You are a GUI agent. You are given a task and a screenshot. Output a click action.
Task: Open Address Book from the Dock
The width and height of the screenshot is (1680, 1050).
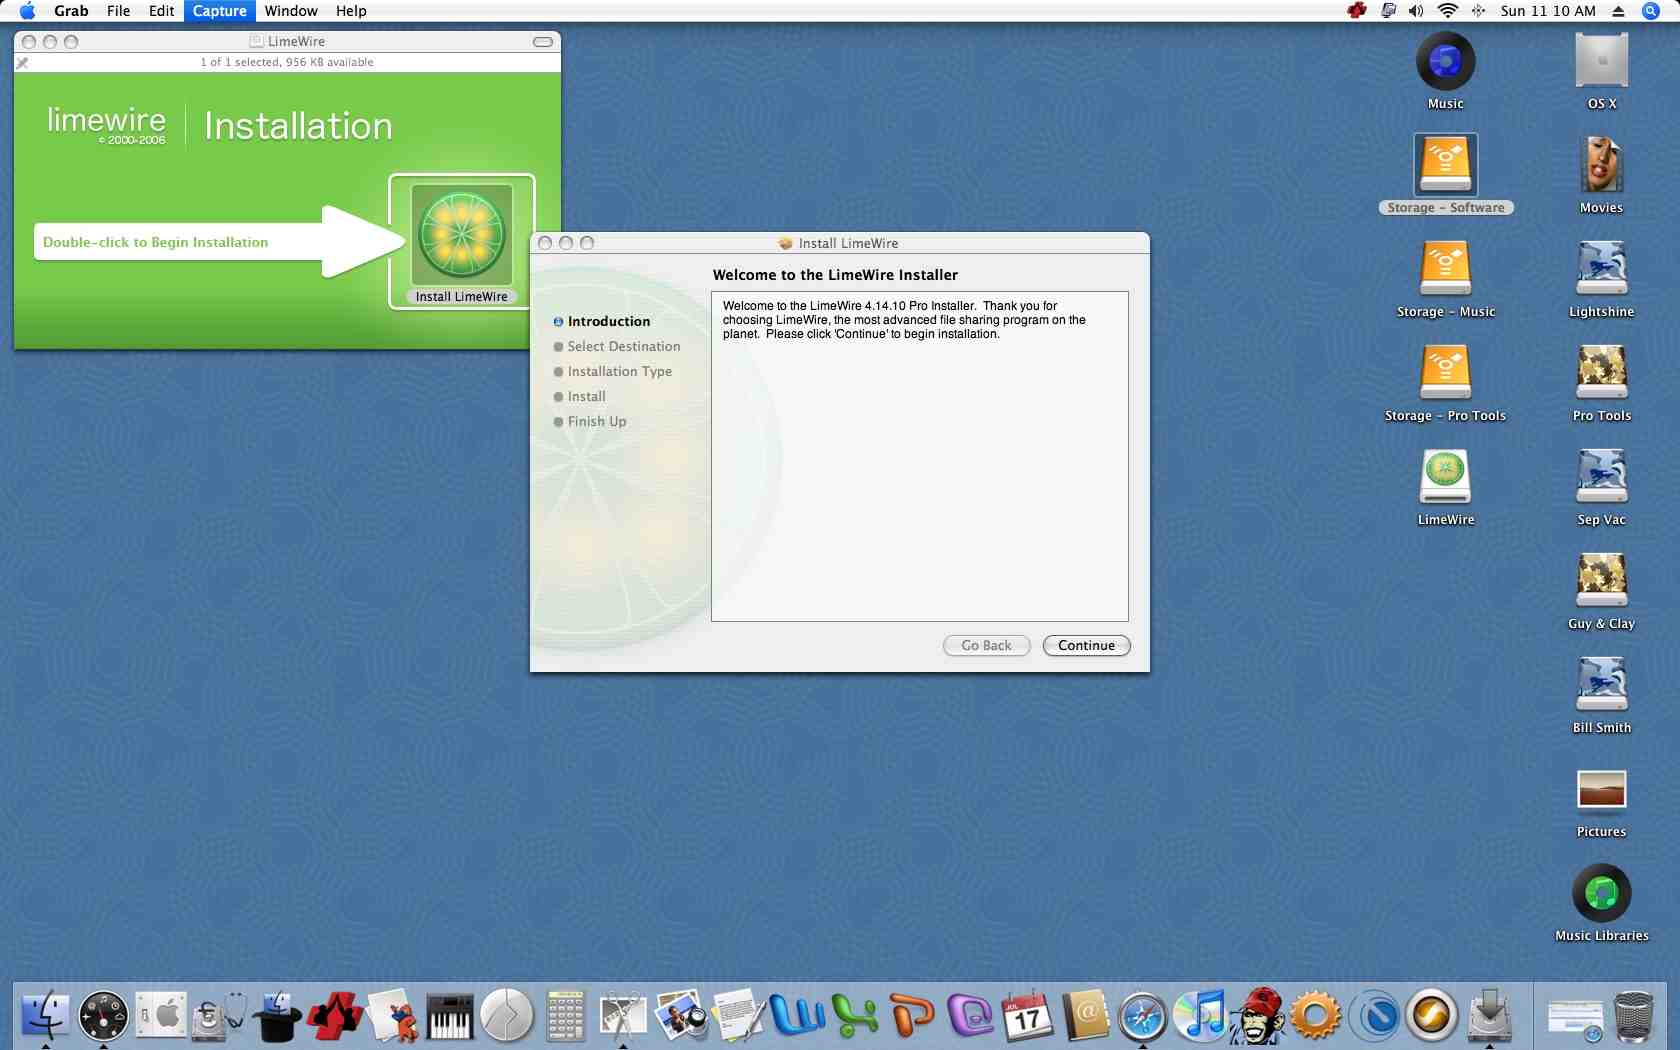click(1086, 1017)
